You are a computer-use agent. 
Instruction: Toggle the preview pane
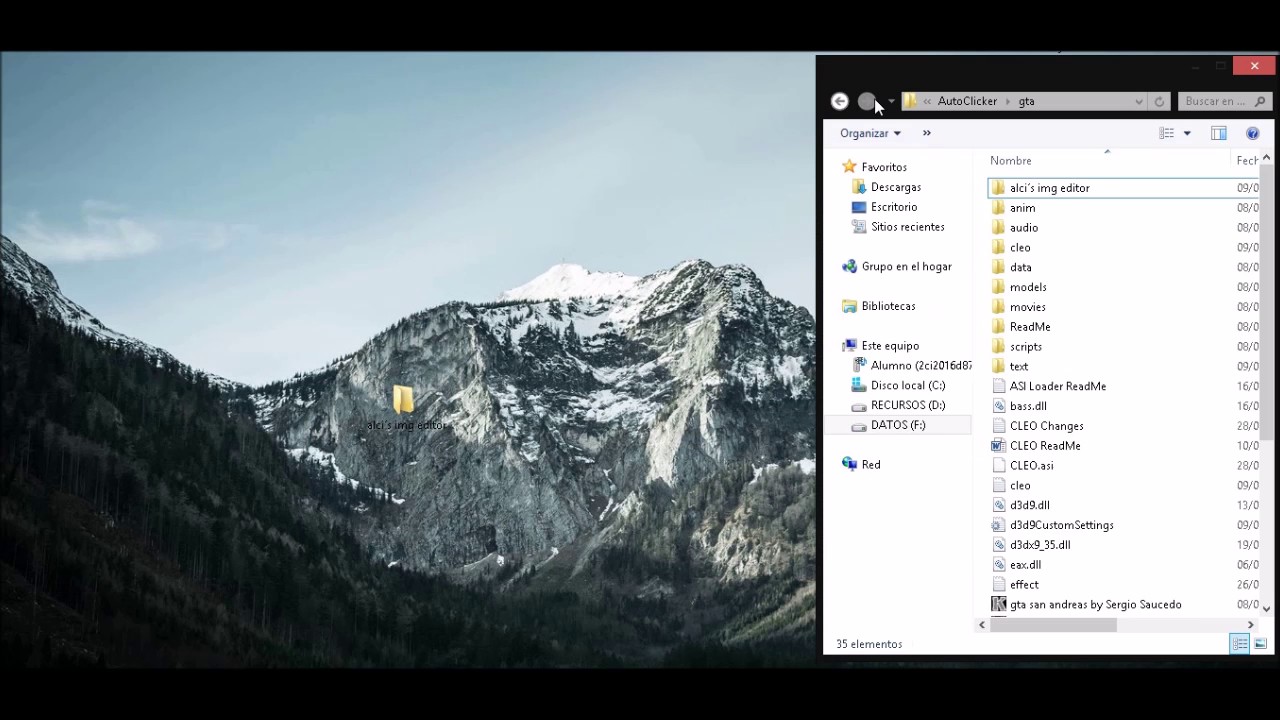pyautogui.click(x=1218, y=133)
